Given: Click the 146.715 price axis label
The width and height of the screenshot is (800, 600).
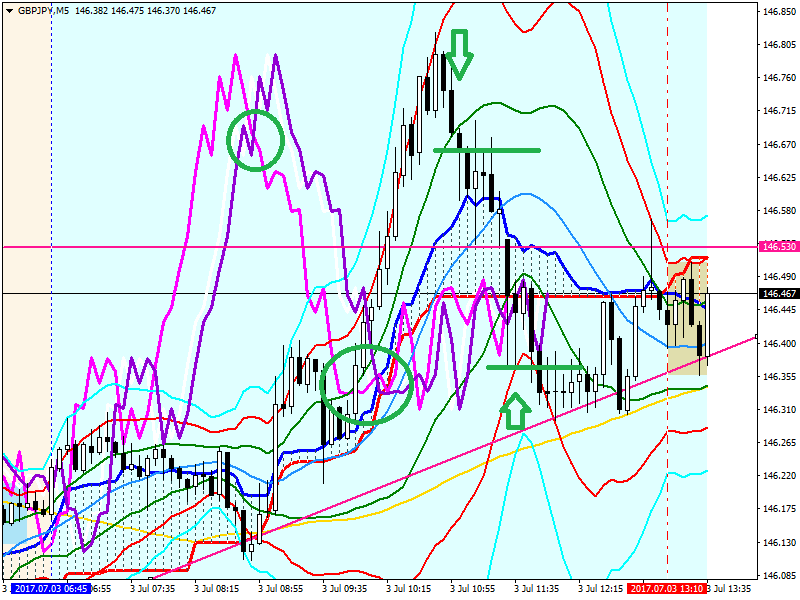Looking at the screenshot, I should click(779, 111).
